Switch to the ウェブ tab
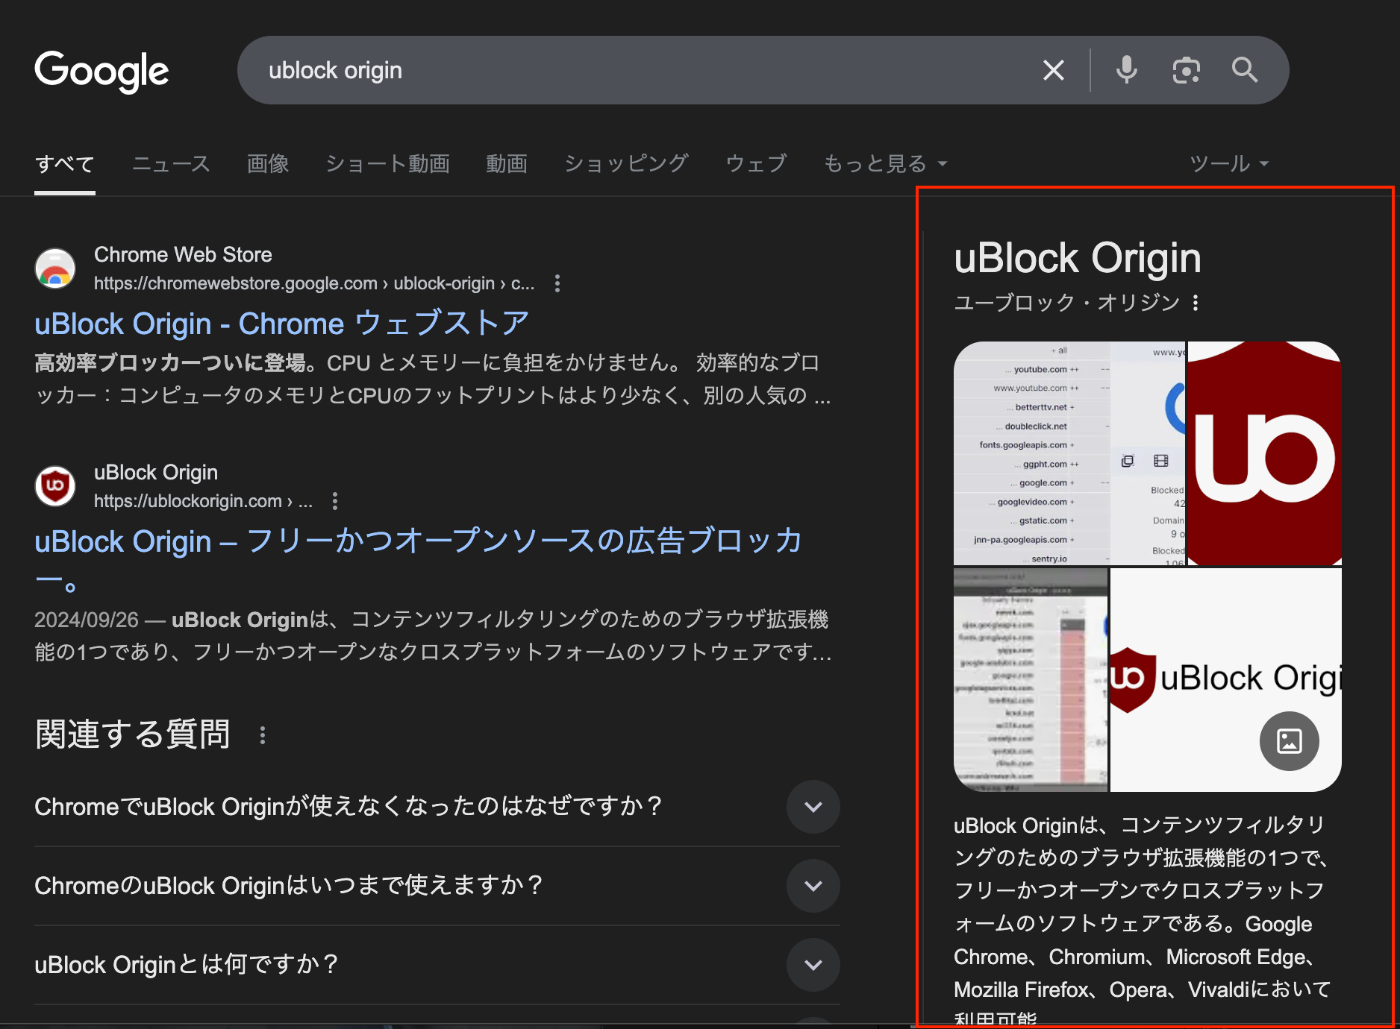Image resolution: width=1400 pixels, height=1029 pixels. [x=756, y=163]
